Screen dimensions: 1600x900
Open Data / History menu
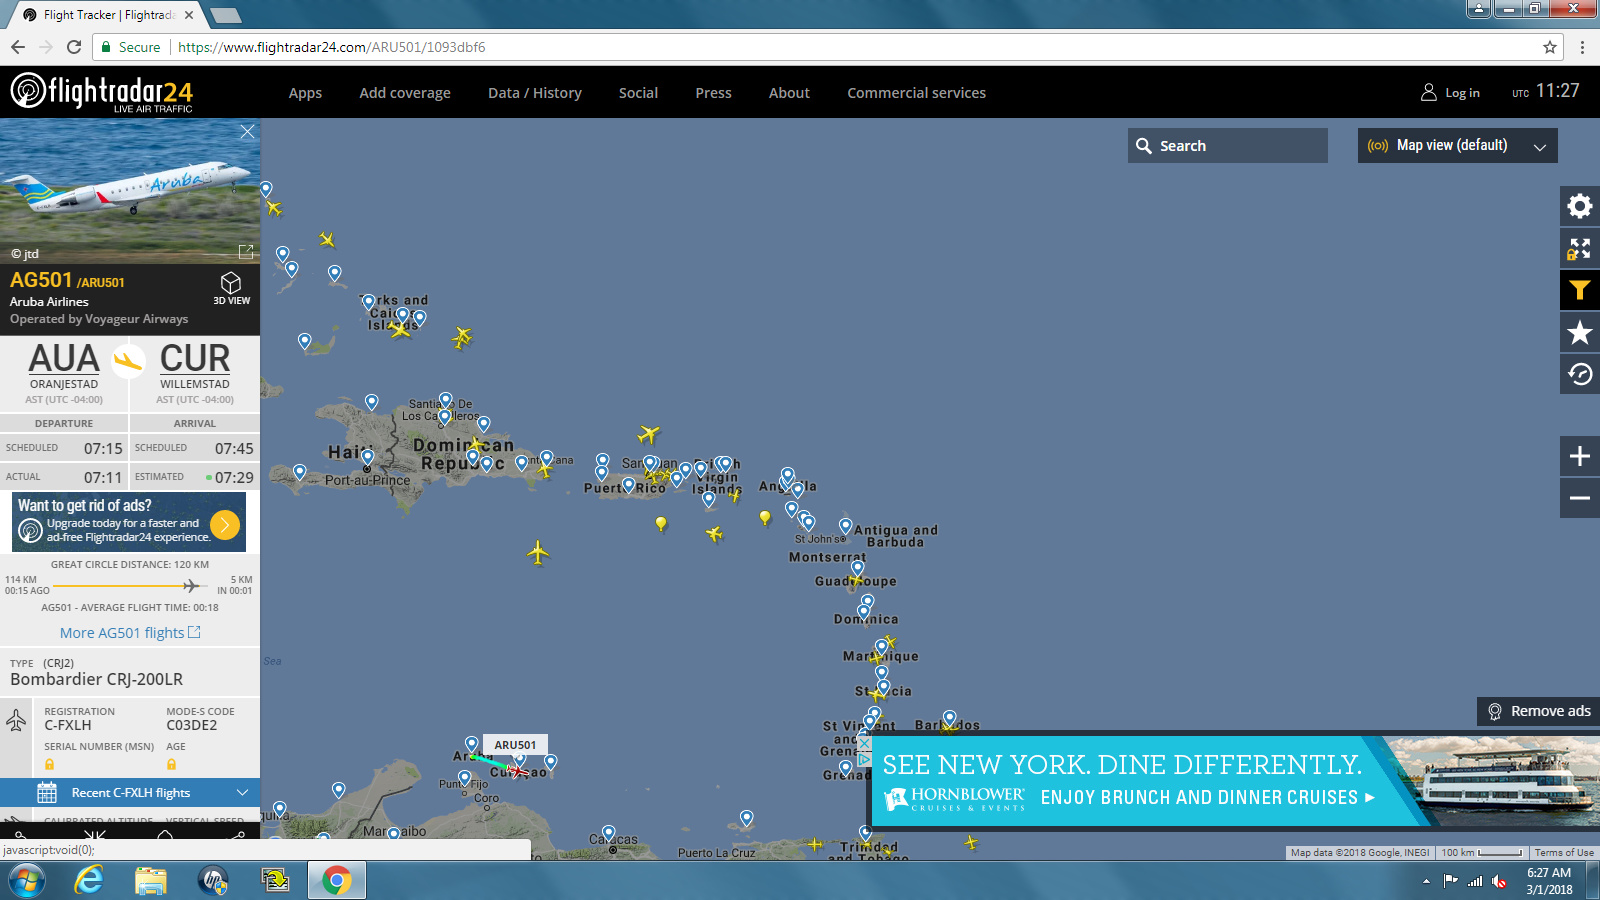point(535,93)
